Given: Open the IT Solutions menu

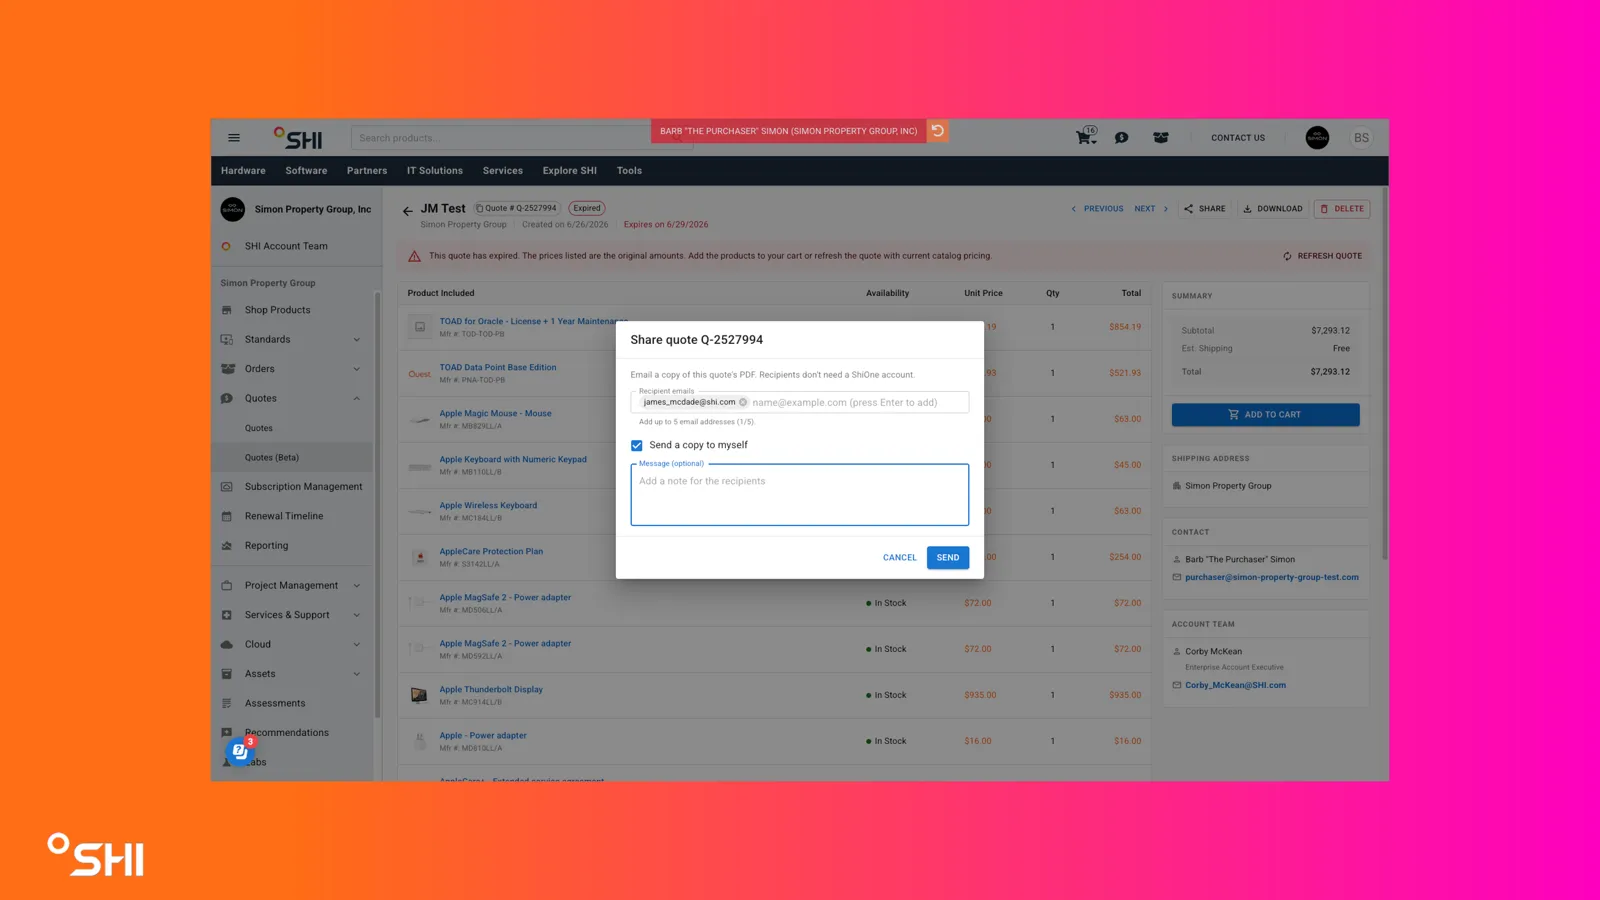Looking at the screenshot, I should click(x=435, y=171).
